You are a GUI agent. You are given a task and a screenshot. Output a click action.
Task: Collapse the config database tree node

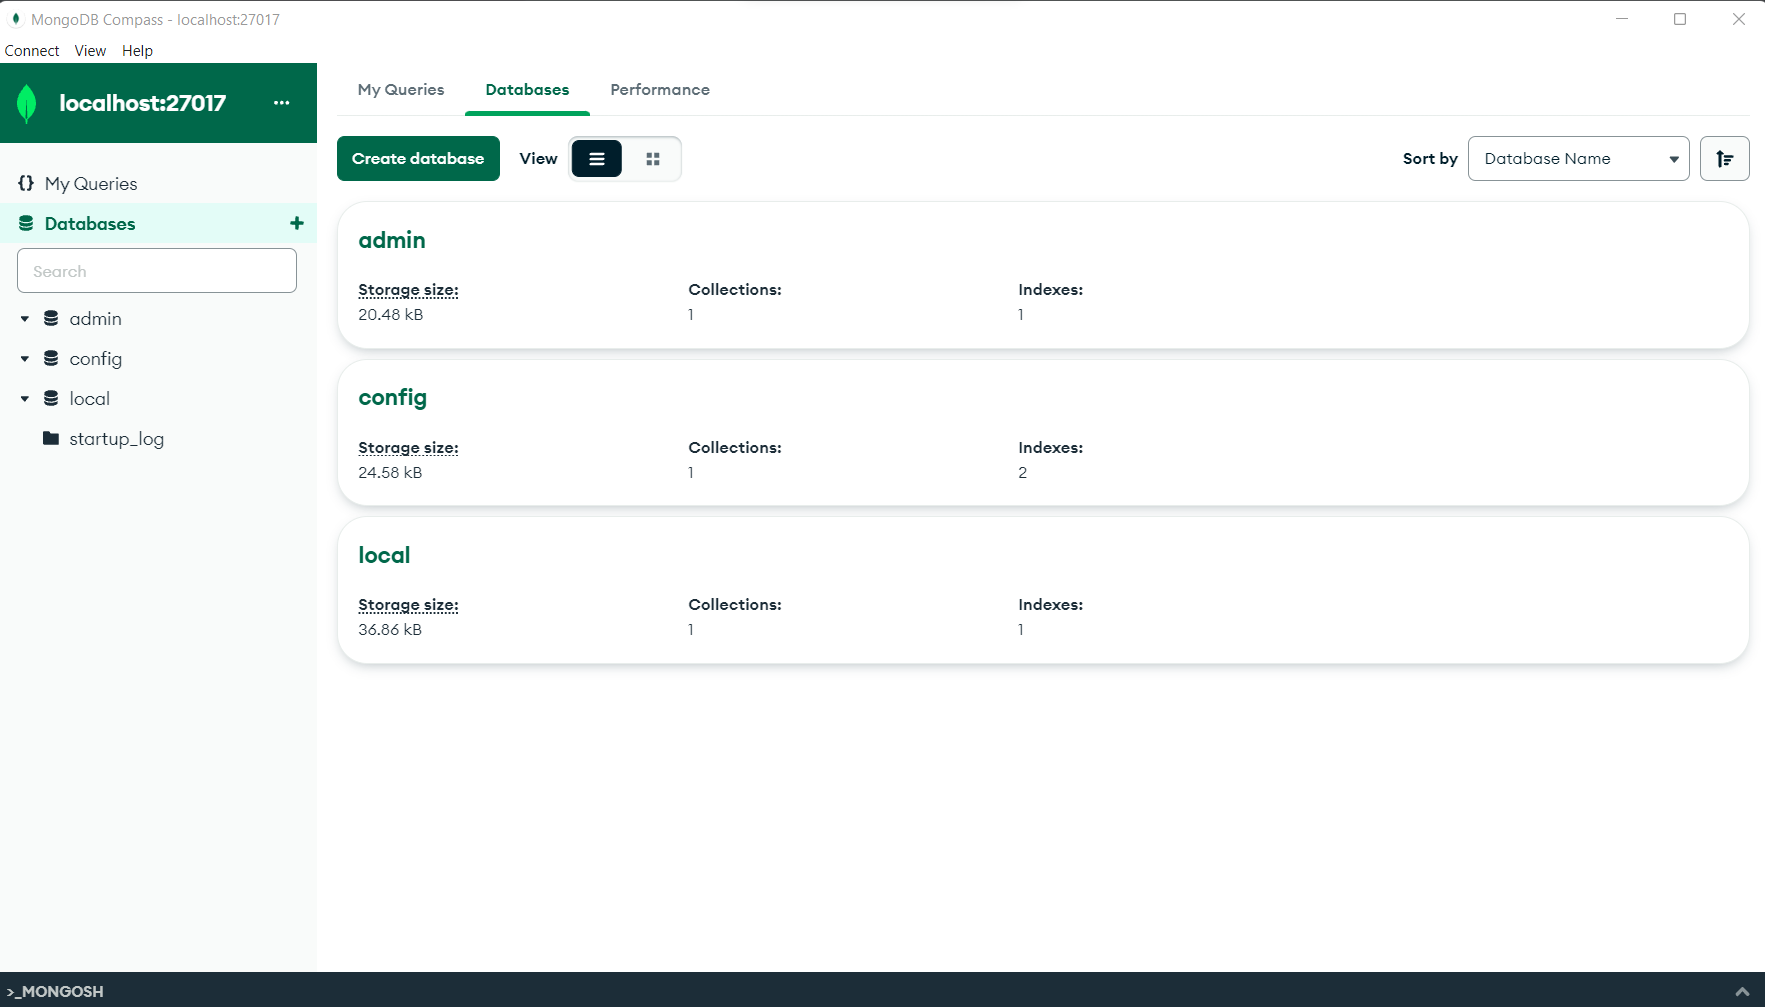click(x=25, y=359)
